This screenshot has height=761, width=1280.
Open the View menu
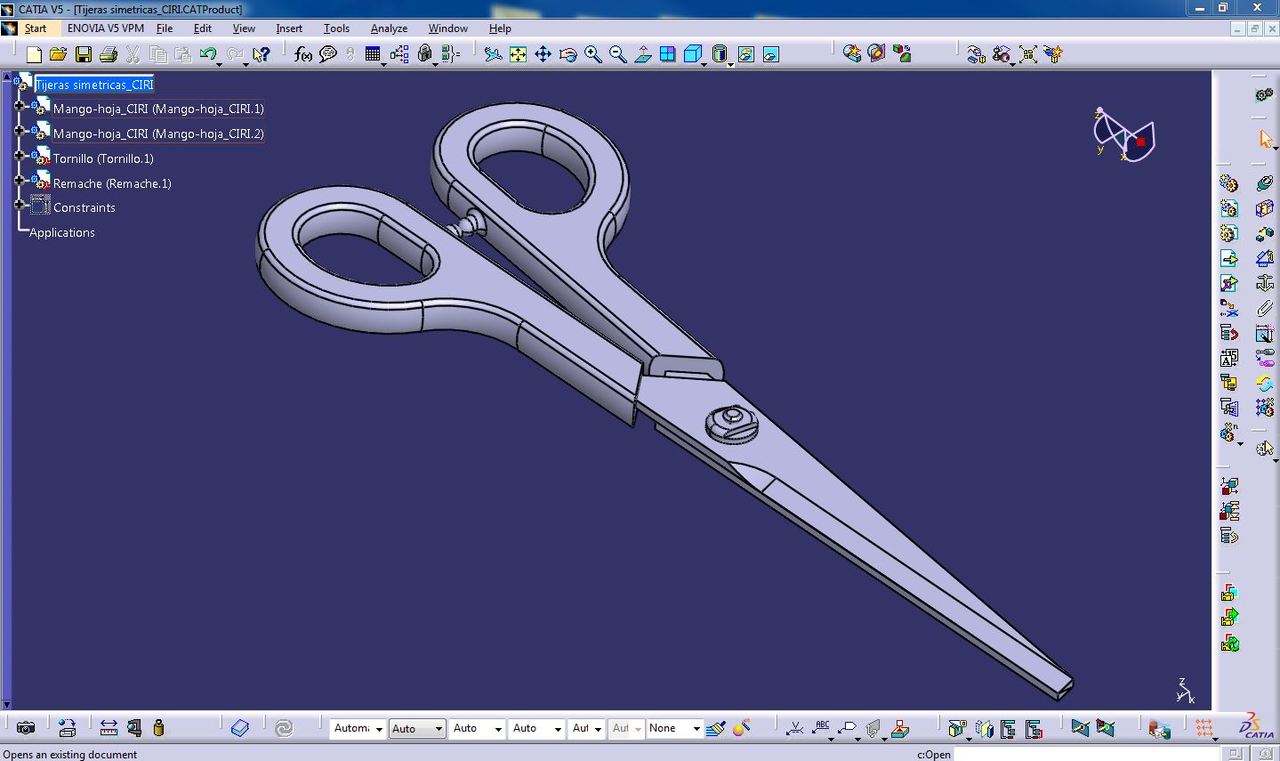click(x=244, y=28)
